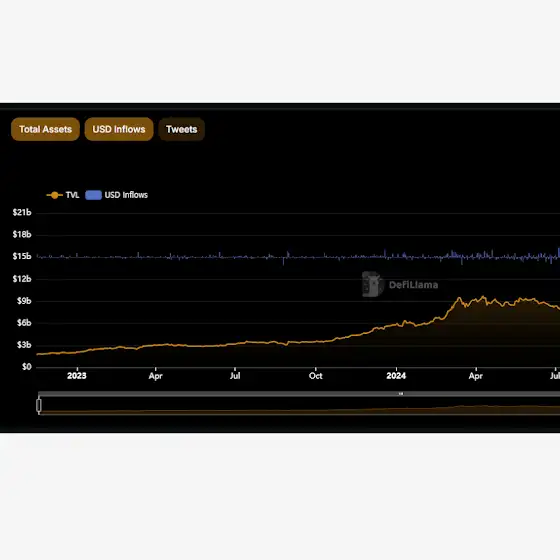Click the Oct label on the x-axis

click(x=316, y=376)
